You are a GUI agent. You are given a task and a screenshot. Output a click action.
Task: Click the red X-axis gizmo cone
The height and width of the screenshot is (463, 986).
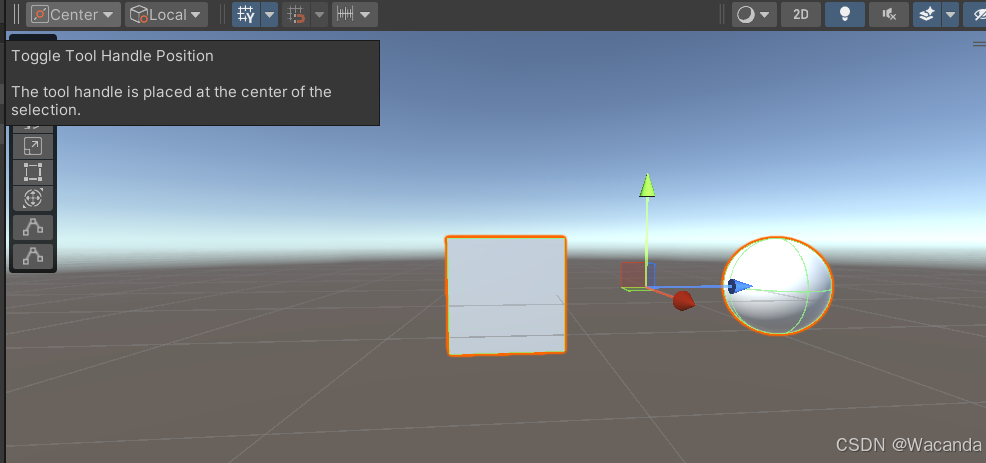683,301
